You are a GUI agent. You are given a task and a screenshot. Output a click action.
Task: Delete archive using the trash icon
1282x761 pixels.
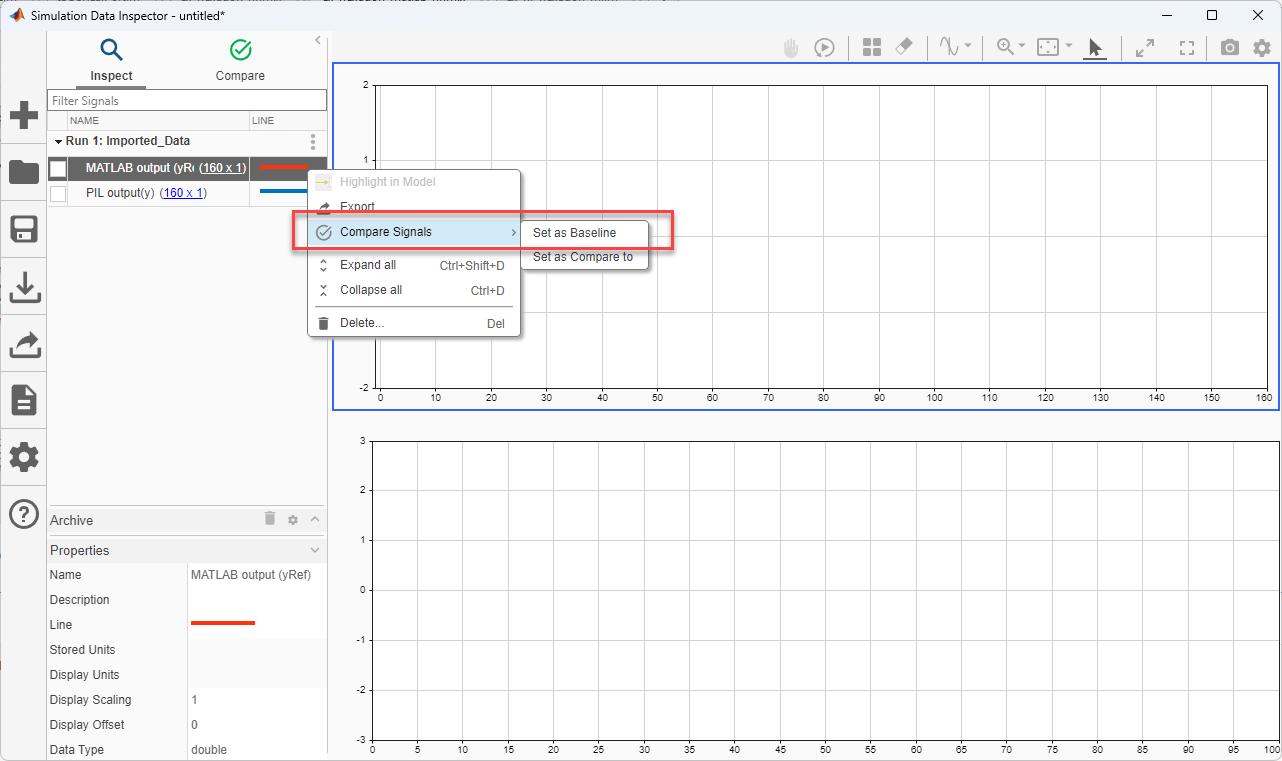[x=270, y=519]
